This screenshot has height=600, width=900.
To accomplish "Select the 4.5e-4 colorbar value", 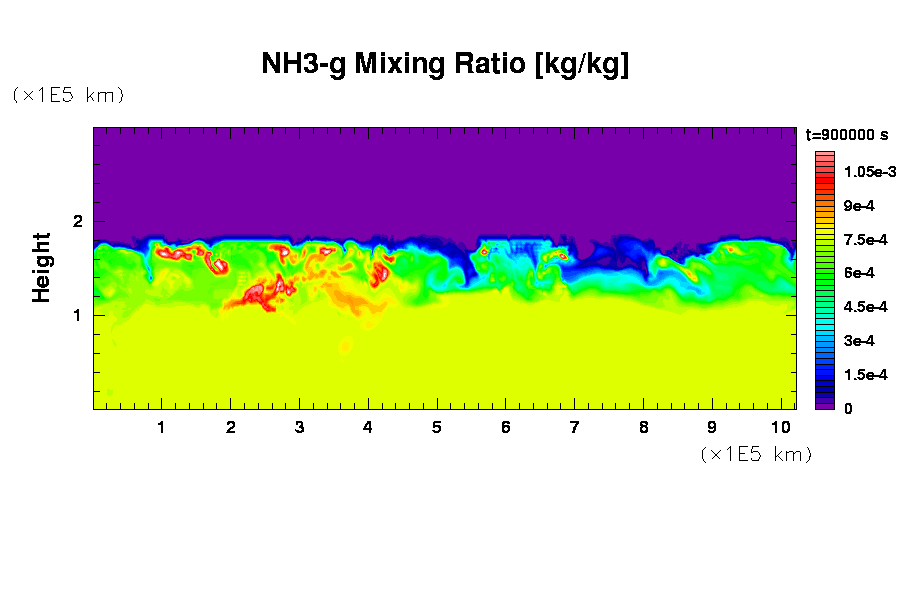I will [x=865, y=307].
